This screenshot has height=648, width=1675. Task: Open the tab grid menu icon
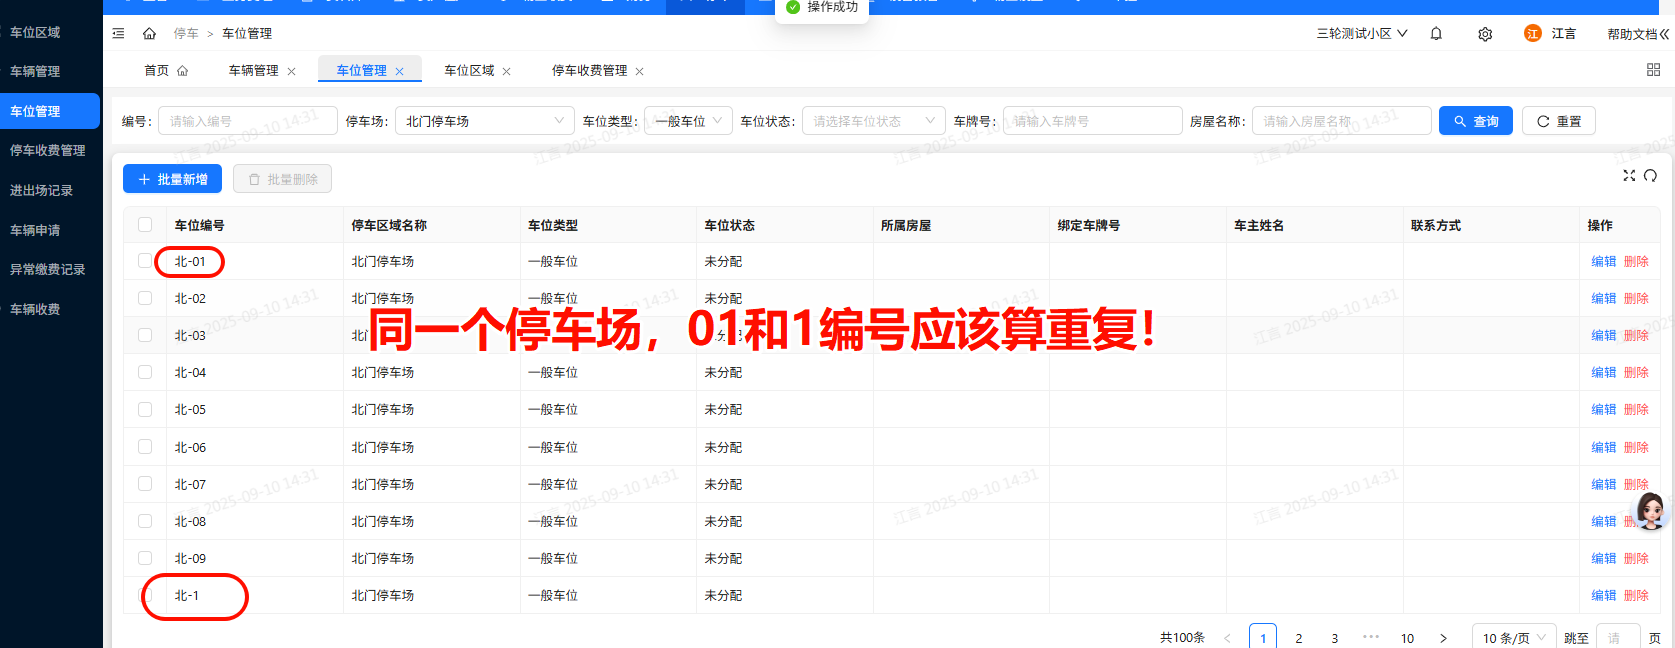(1653, 69)
